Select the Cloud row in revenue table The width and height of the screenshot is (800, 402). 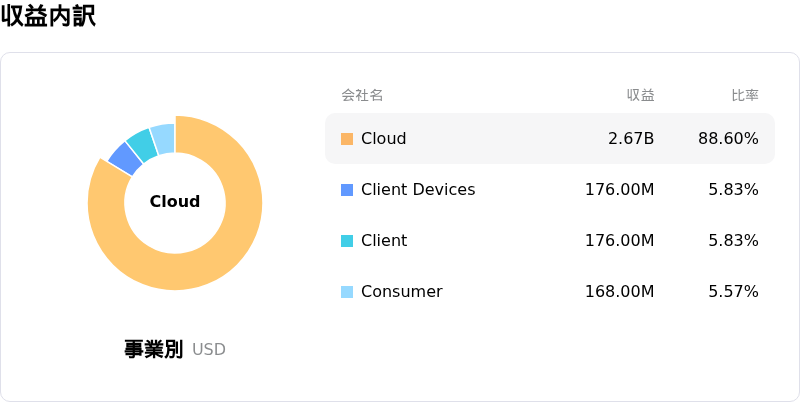(549, 138)
